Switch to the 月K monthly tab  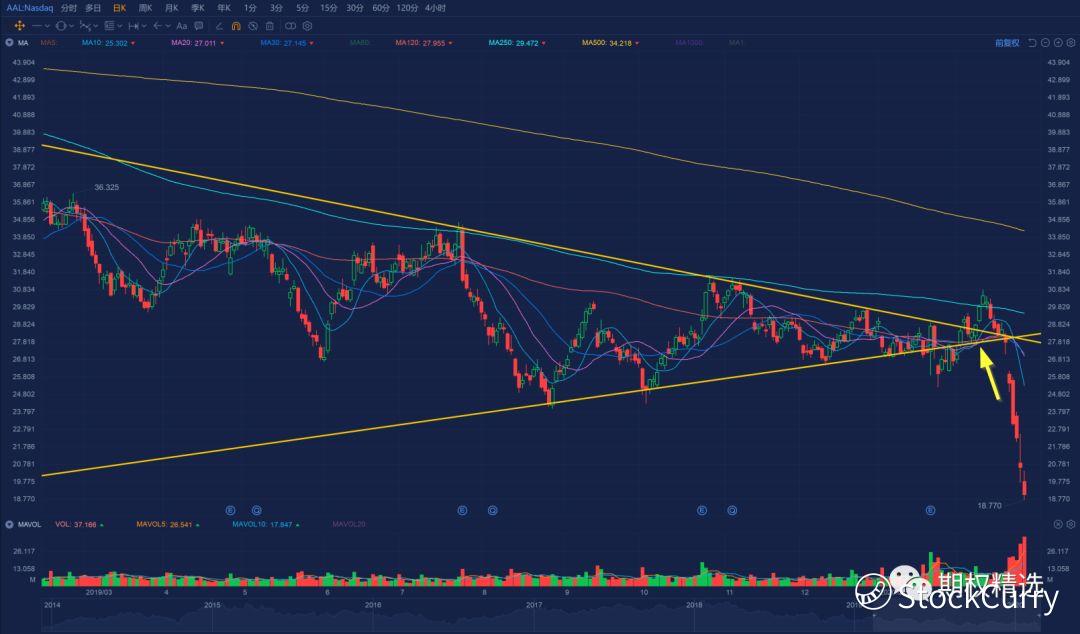coord(172,8)
